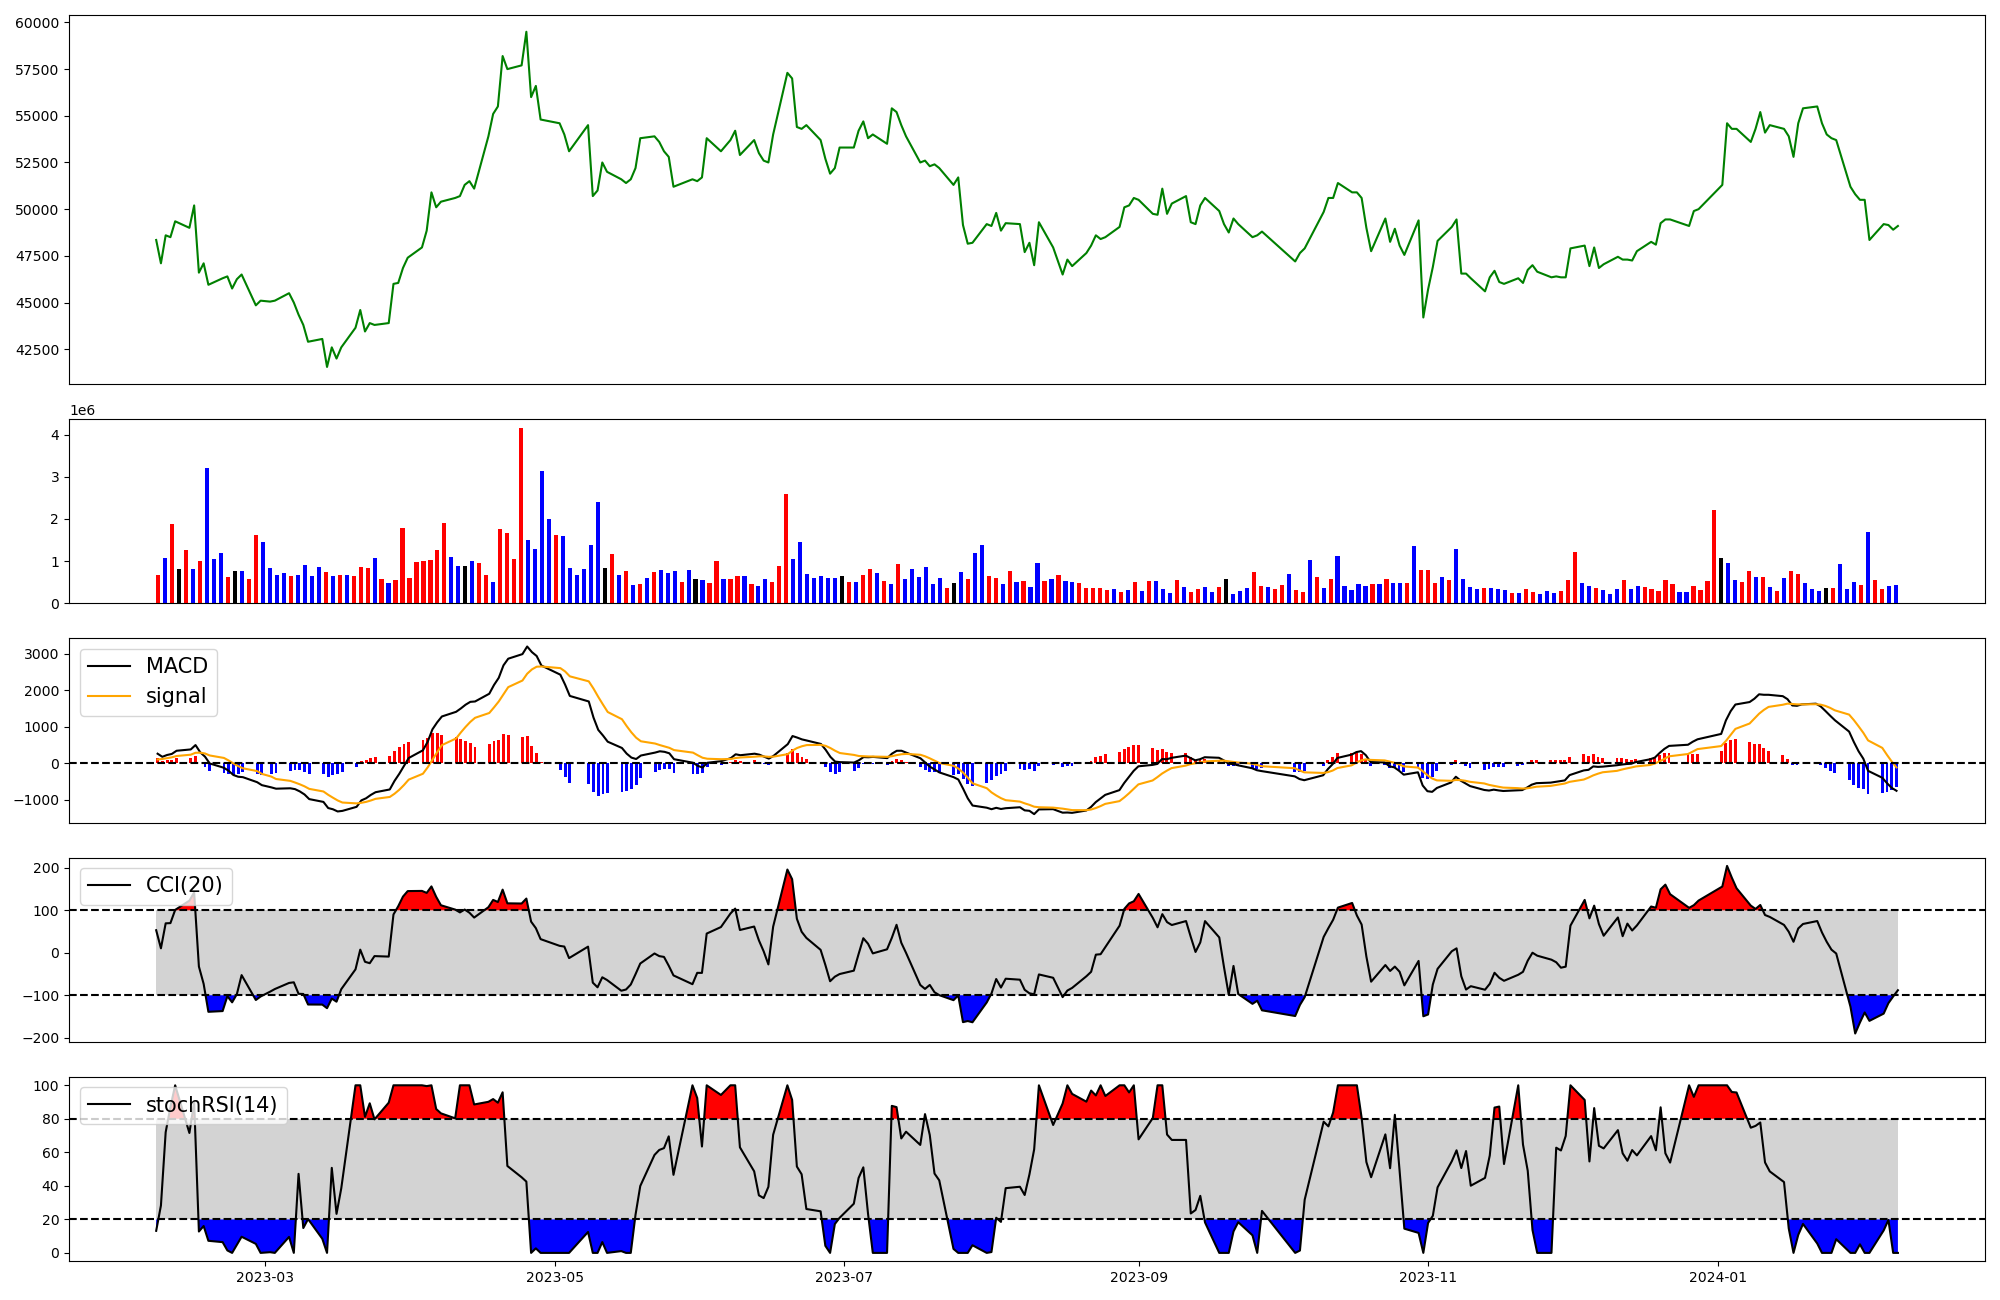Click the MACD legend label
The height and width of the screenshot is (1300, 2000).
click(x=177, y=666)
